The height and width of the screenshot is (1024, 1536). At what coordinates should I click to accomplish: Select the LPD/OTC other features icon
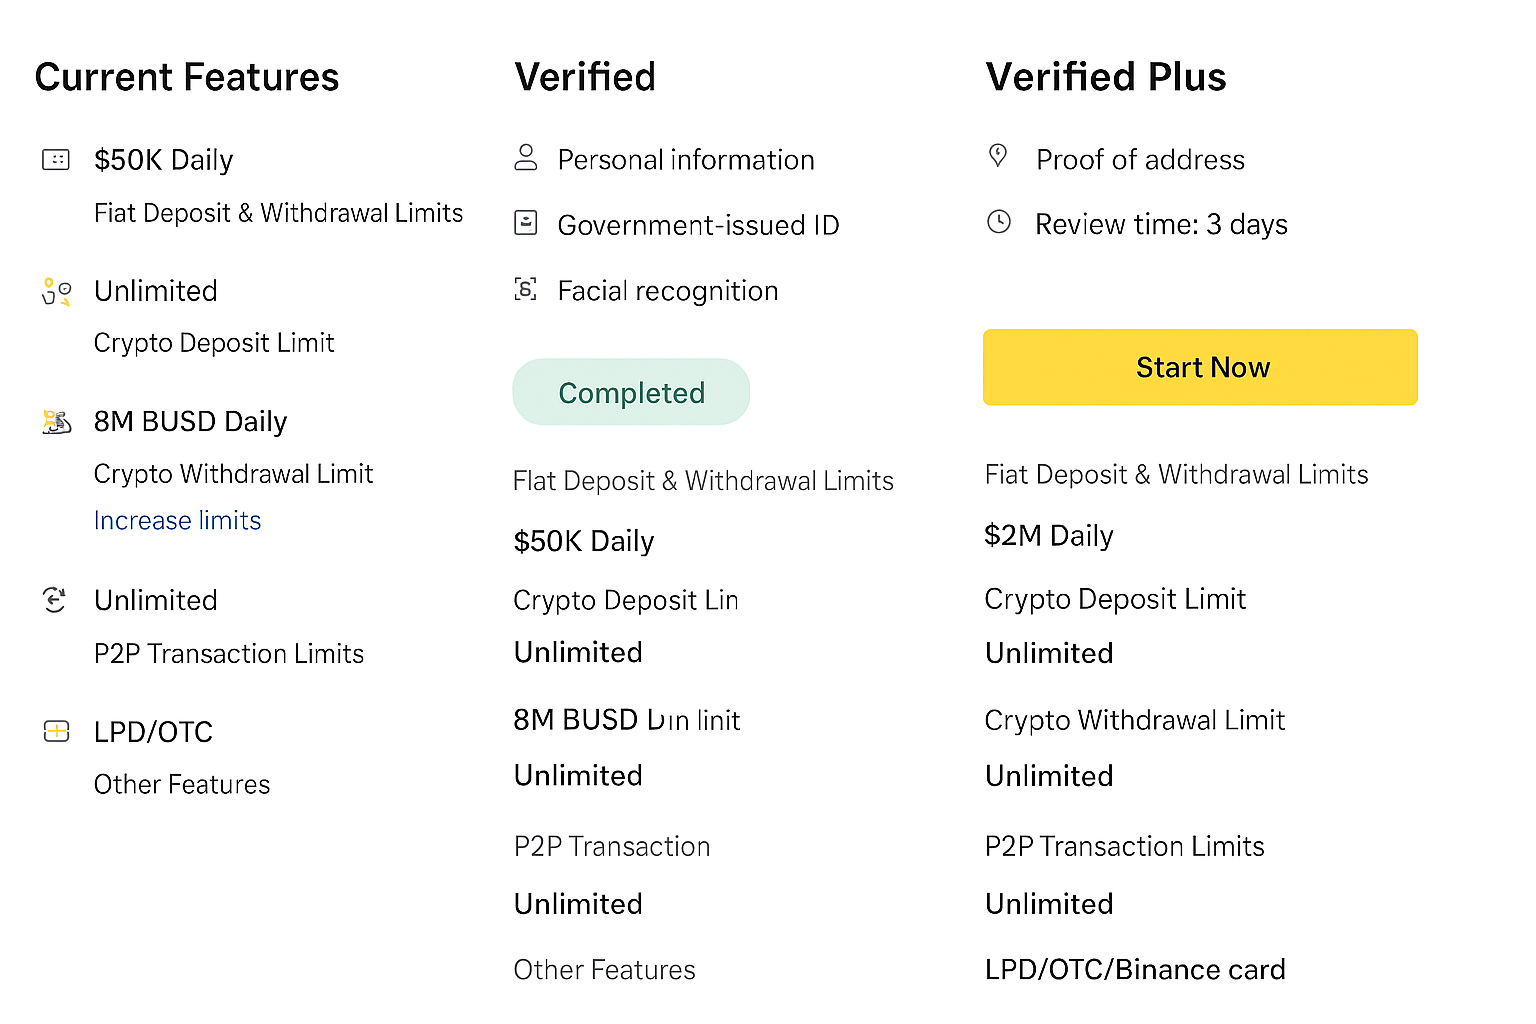[x=56, y=731]
